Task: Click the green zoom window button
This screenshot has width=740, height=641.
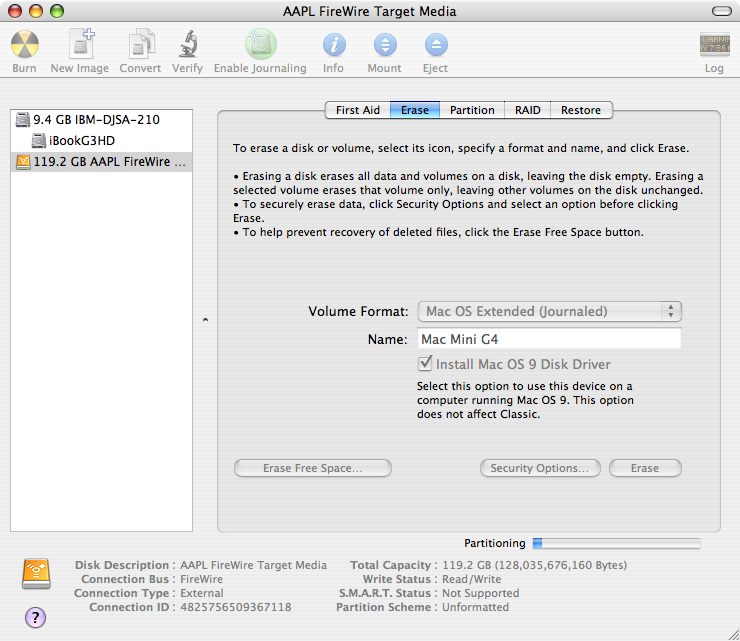Action: [57, 11]
